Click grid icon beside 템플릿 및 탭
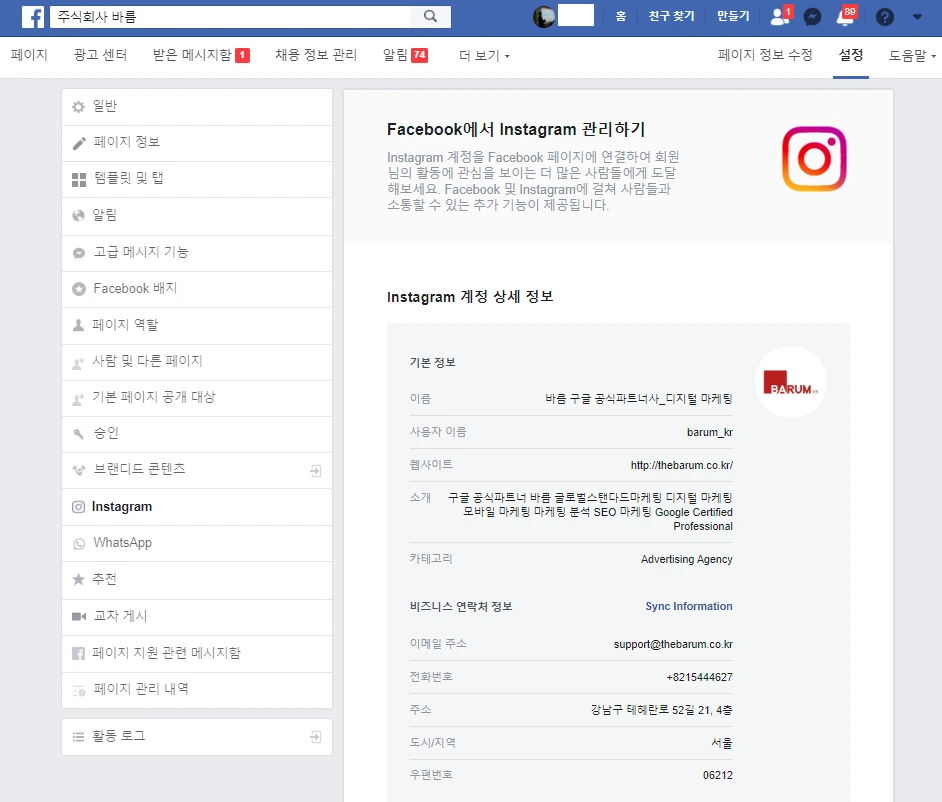Screen dimensions: 942x802 [x=79, y=180]
